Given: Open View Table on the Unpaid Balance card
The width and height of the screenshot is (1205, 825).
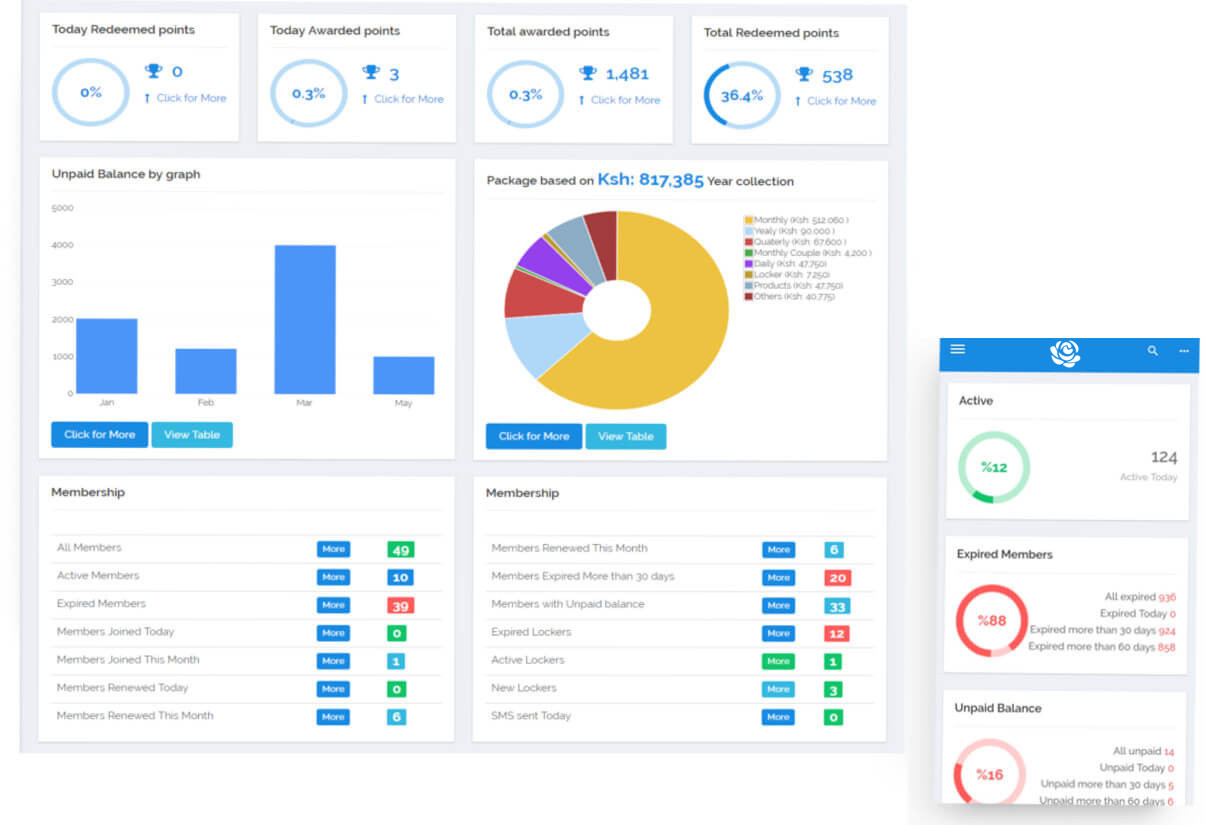Looking at the screenshot, I should (192, 434).
